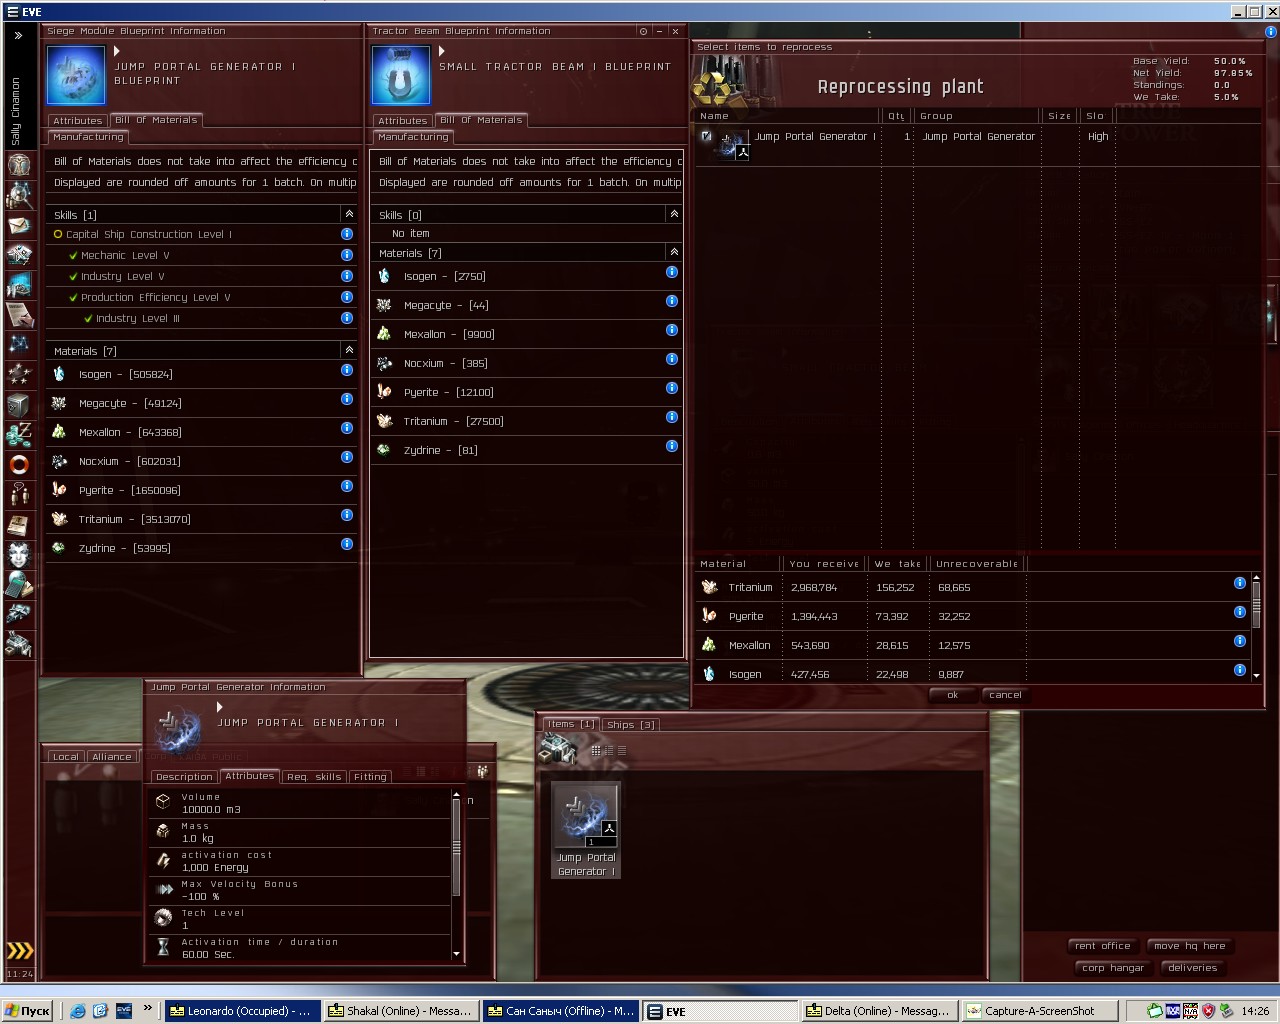Open the wallet coins icon
The width and height of the screenshot is (1280, 1024).
click(x=19, y=435)
